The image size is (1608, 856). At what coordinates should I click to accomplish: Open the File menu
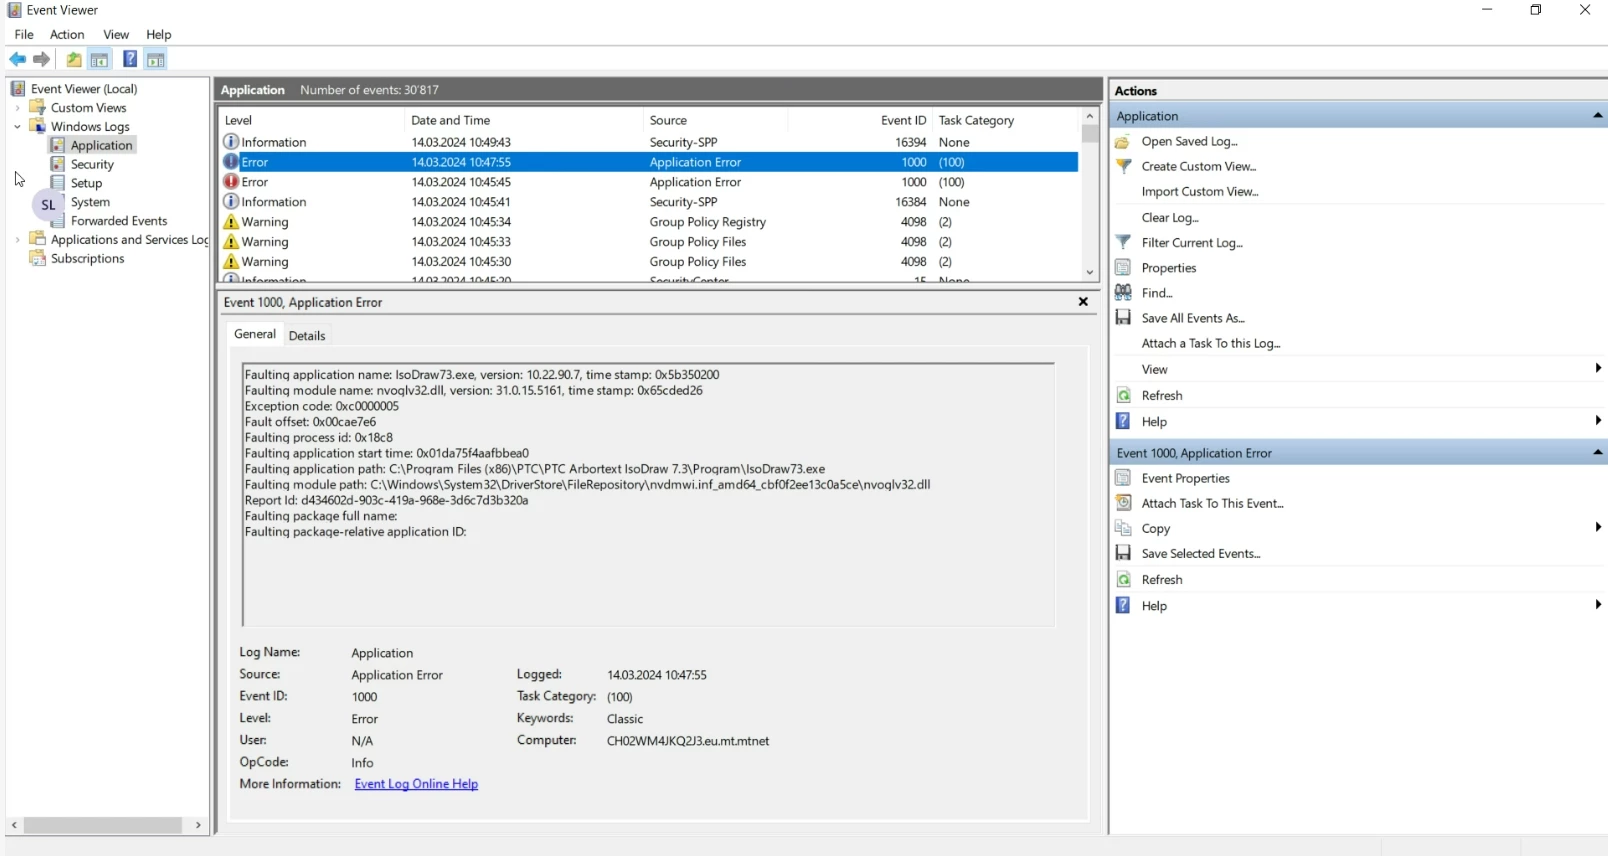[x=24, y=34]
